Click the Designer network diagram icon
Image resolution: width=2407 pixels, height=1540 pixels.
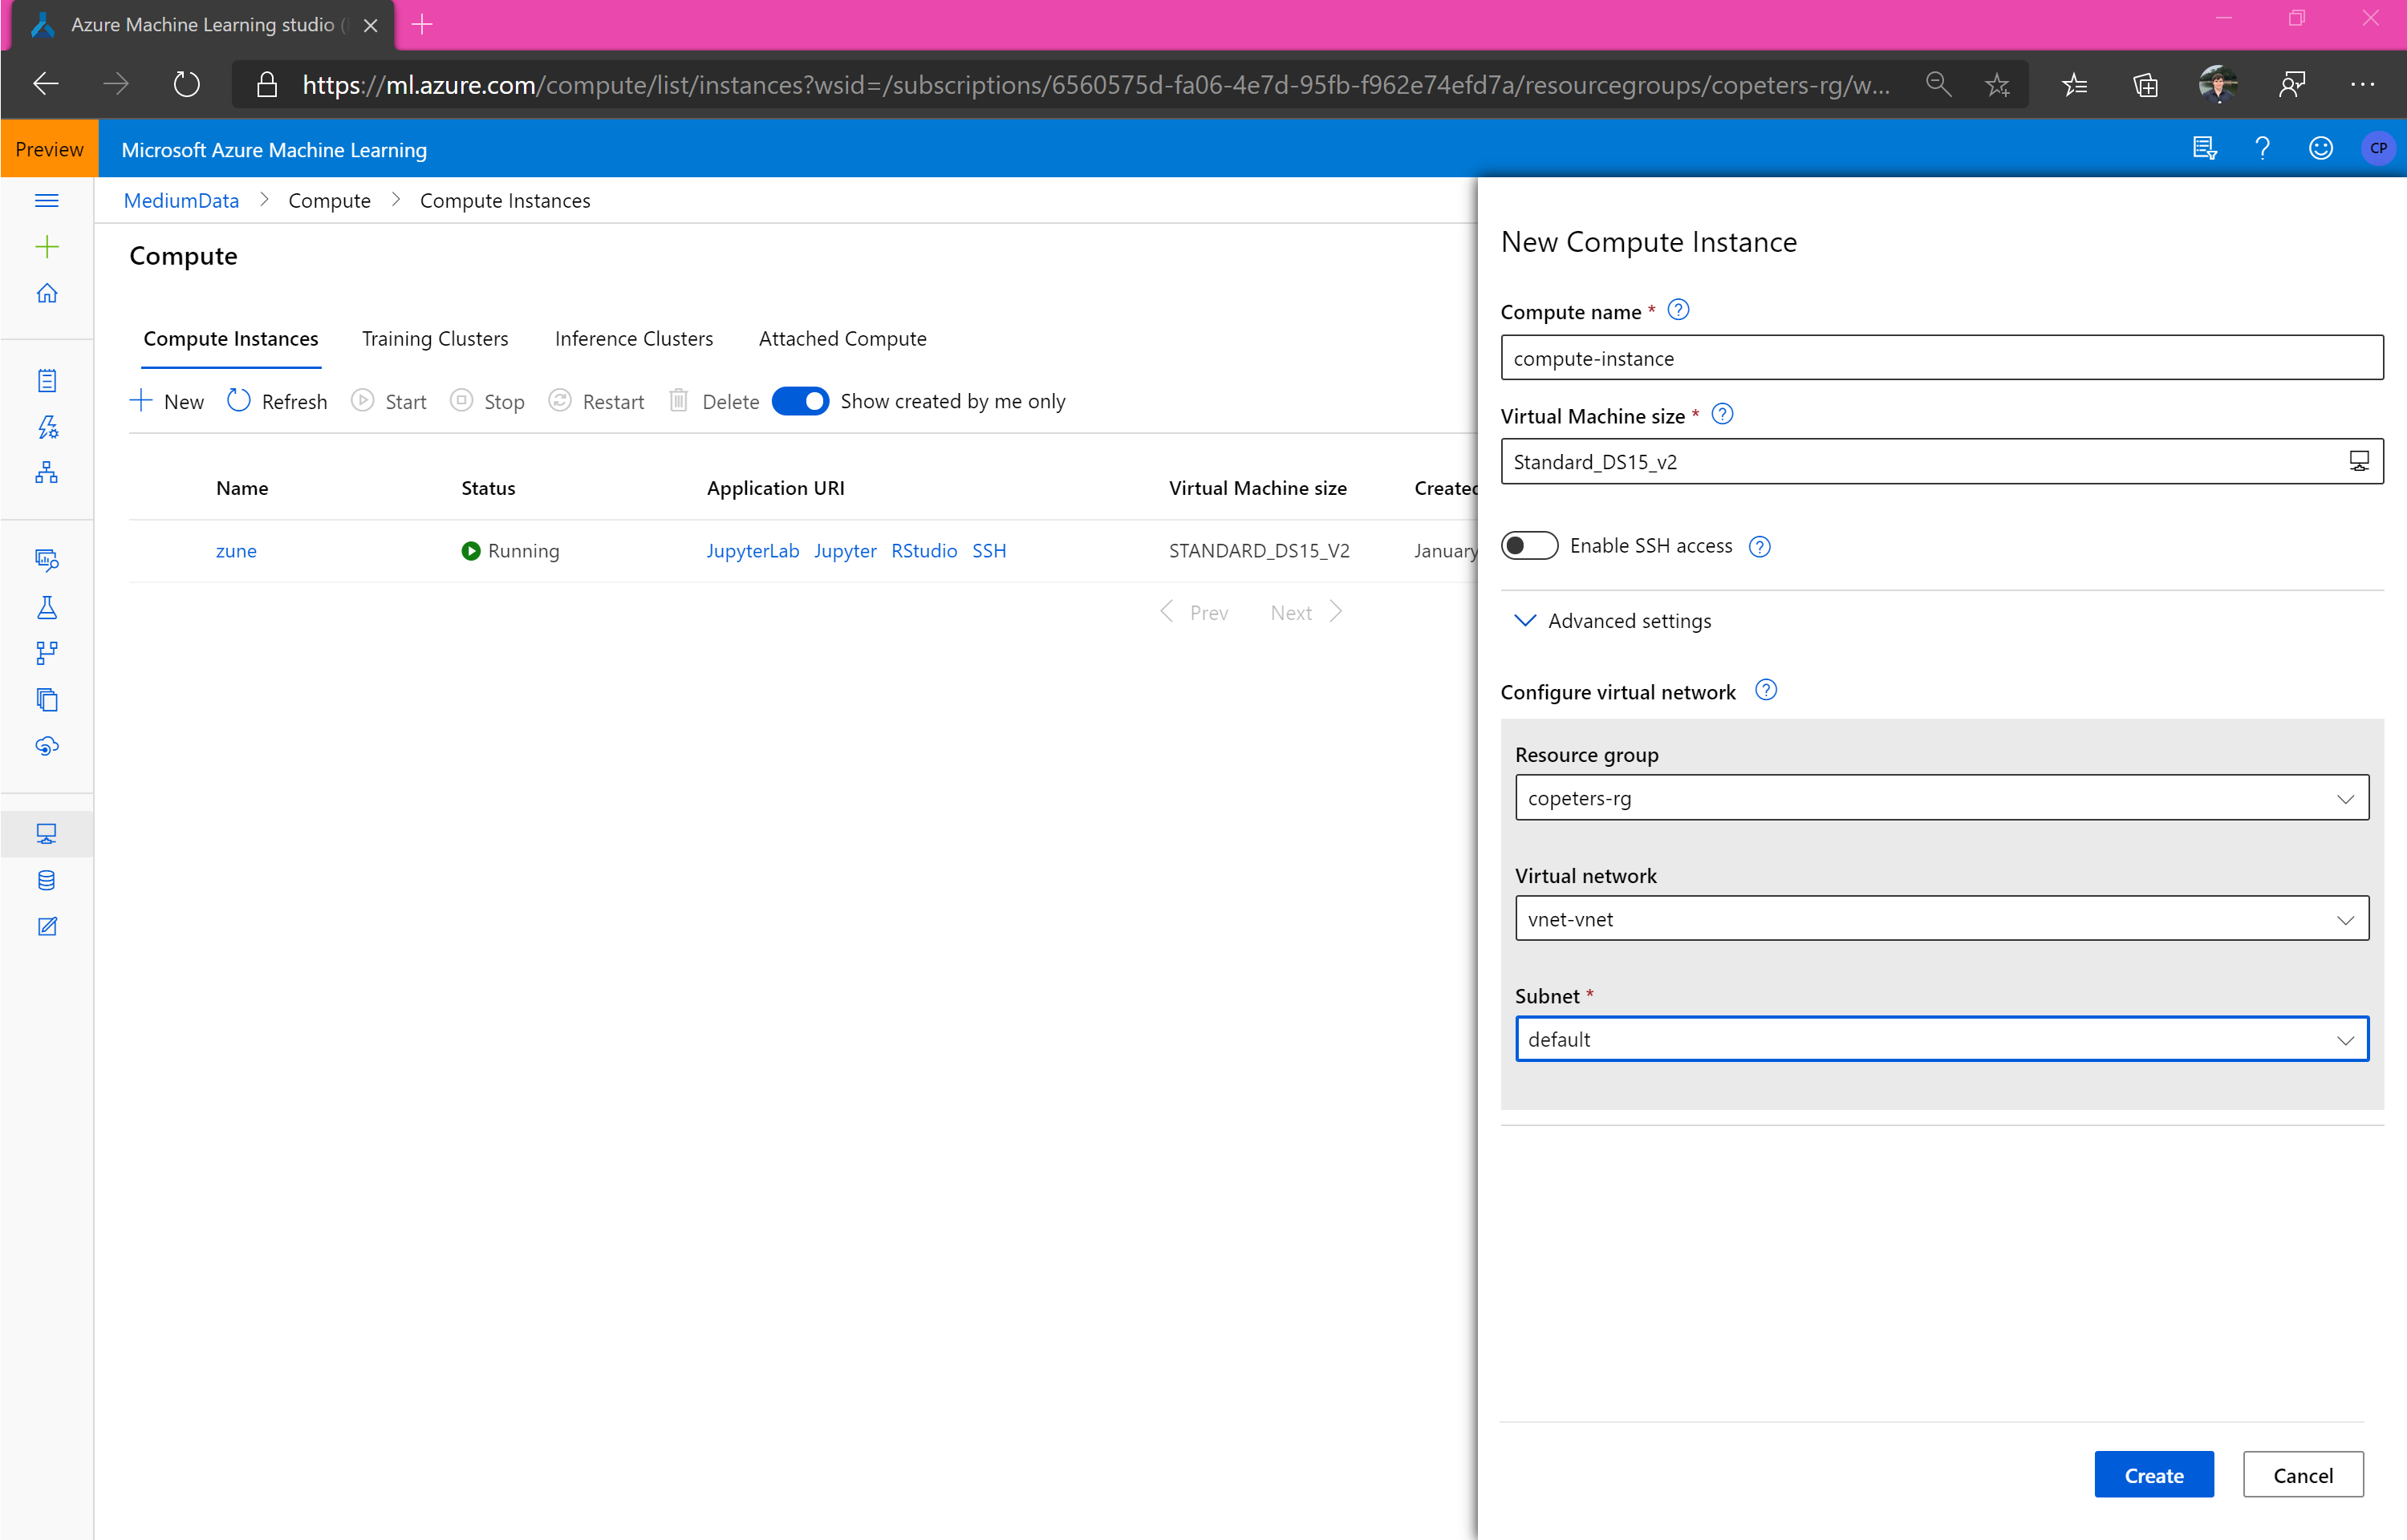click(x=46, y=473)
